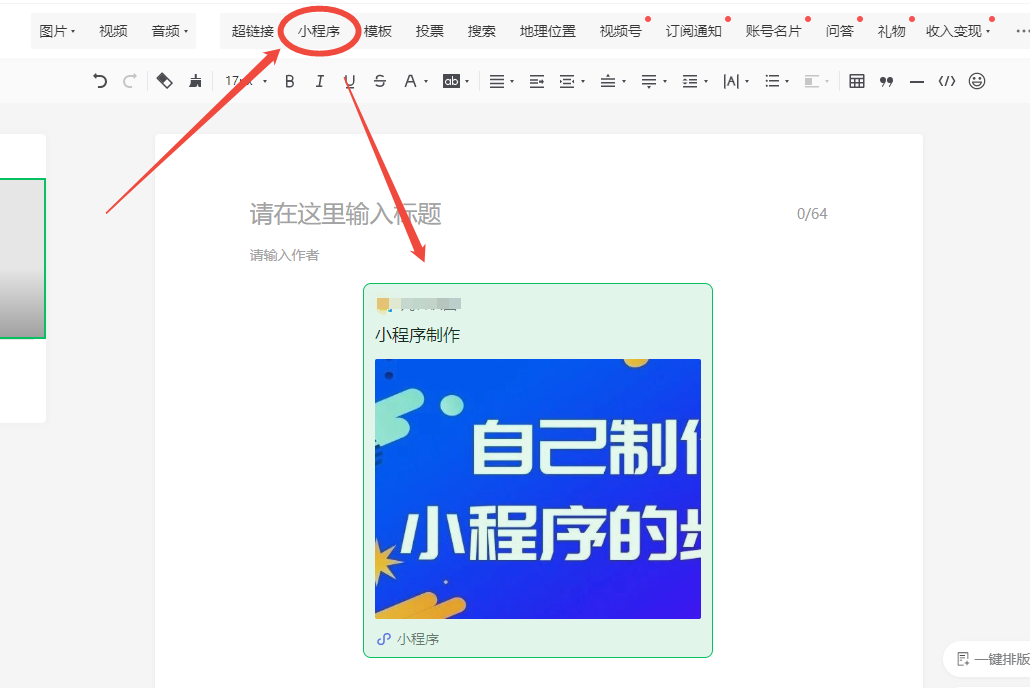Image resolution: width=1030 pixels, height=688 pixels.
Task: Click the 问答 option
Action: [x=840, y=31]
